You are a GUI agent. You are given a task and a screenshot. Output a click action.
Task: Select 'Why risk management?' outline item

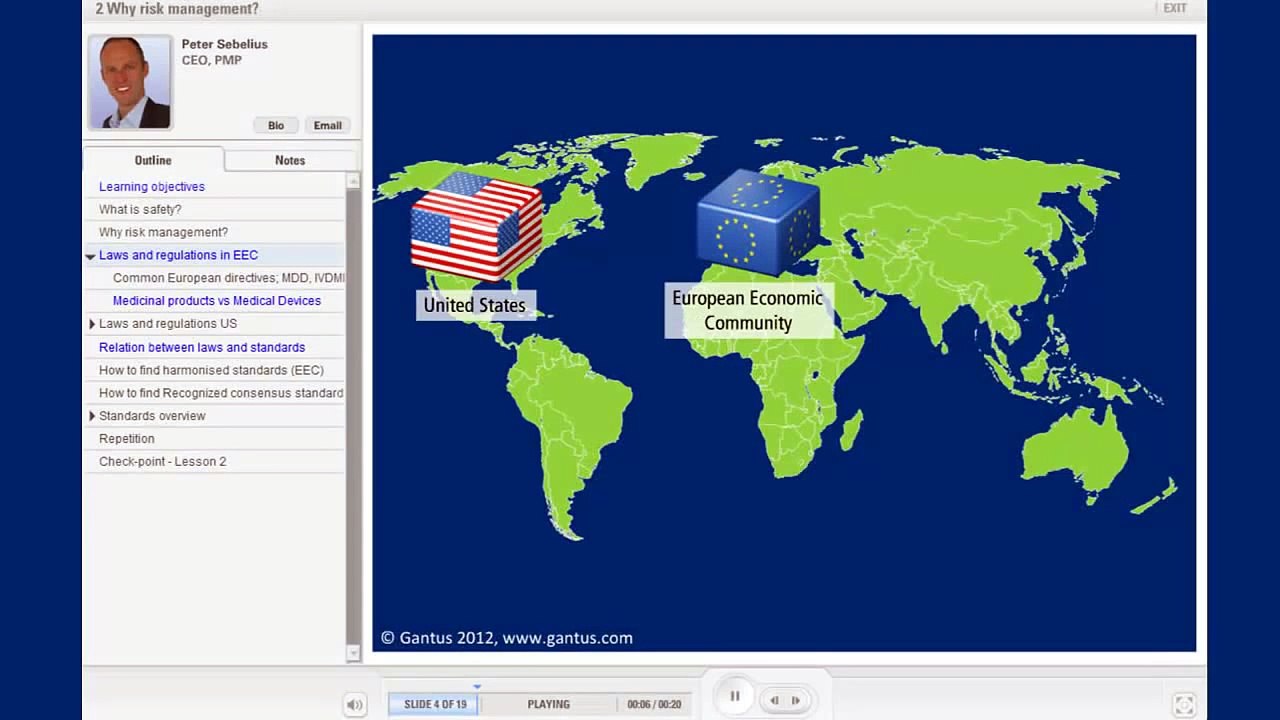pos(163,232)
